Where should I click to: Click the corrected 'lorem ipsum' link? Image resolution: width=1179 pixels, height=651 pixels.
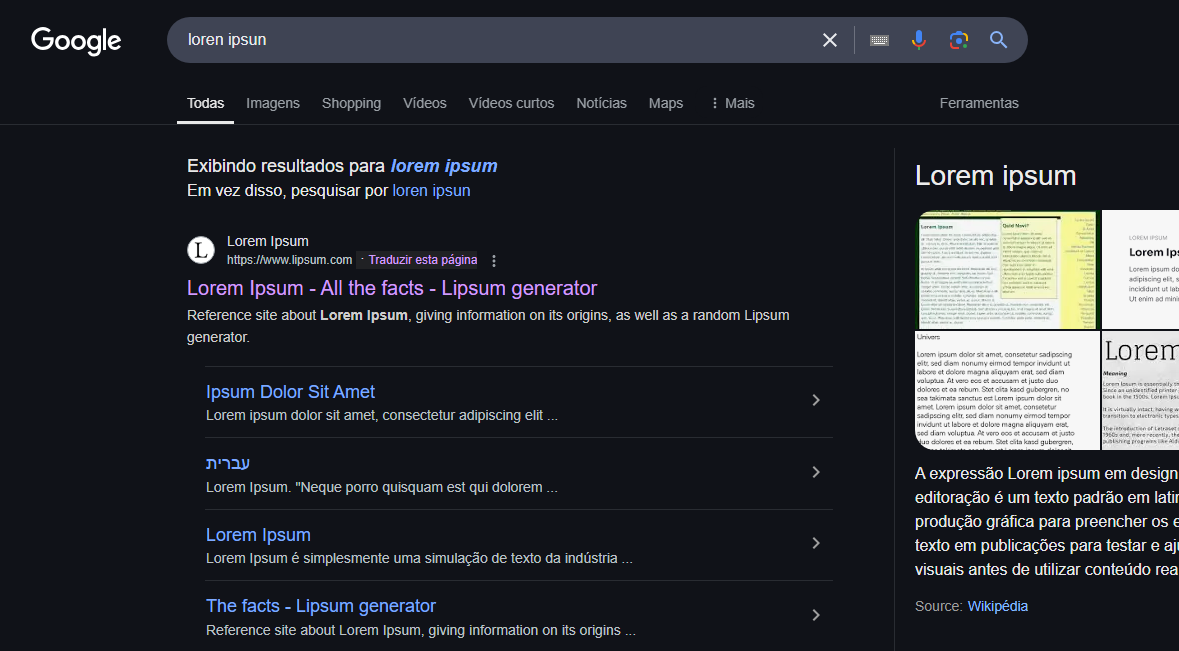point(444,166)
